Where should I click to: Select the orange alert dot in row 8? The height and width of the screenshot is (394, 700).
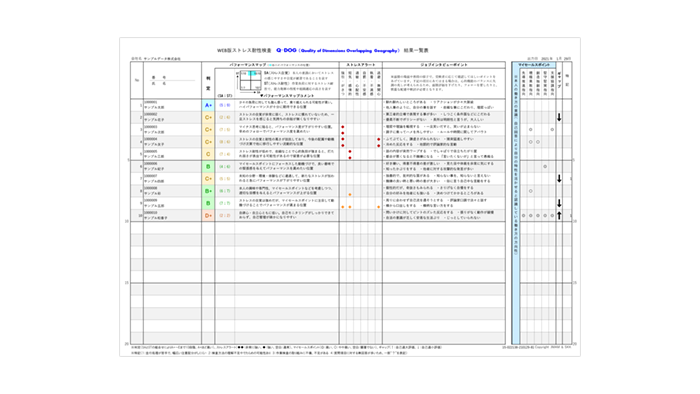[x=350, y=195]
